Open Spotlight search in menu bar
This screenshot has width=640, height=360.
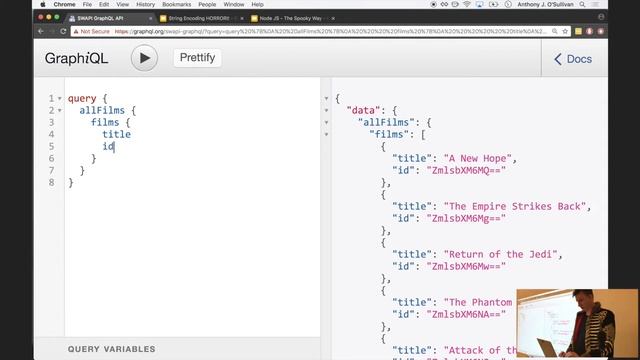[582, 4]
